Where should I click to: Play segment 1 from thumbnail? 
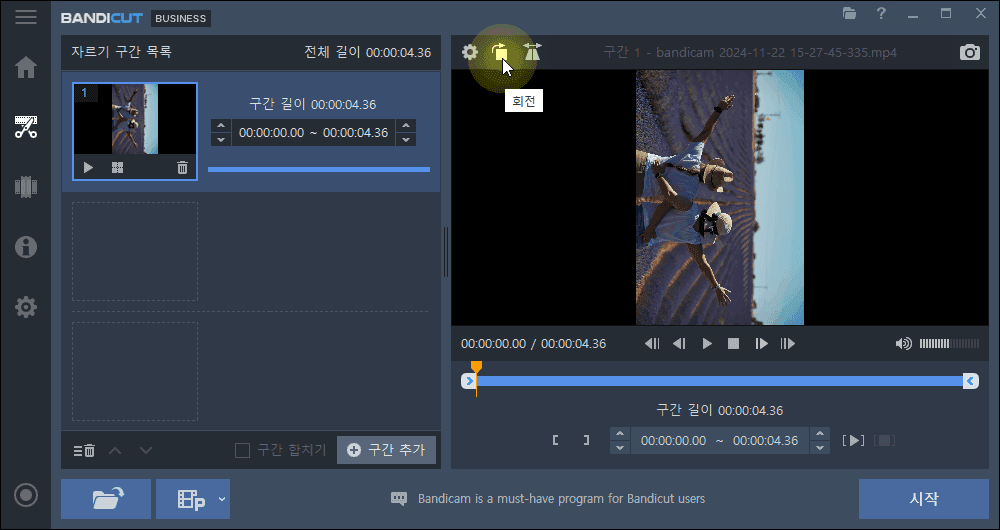pos(89,168)
